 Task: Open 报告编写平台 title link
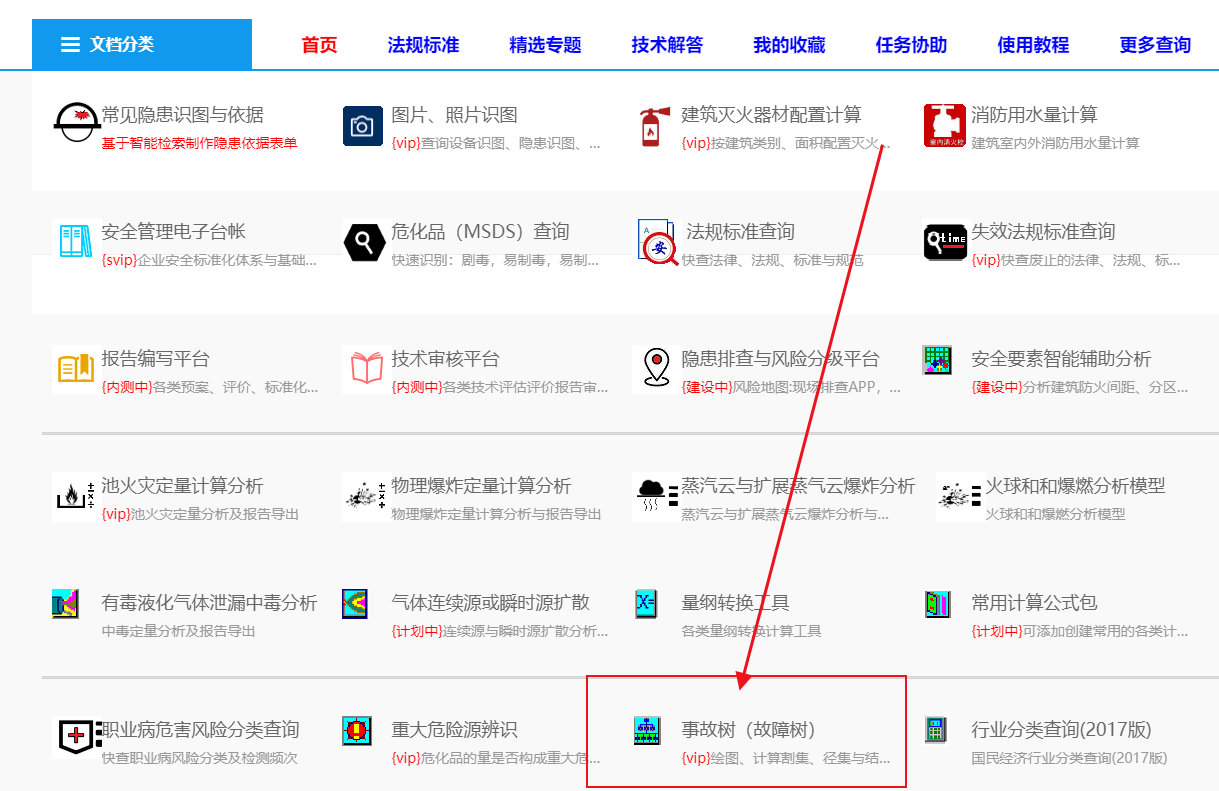click(155, 358)
